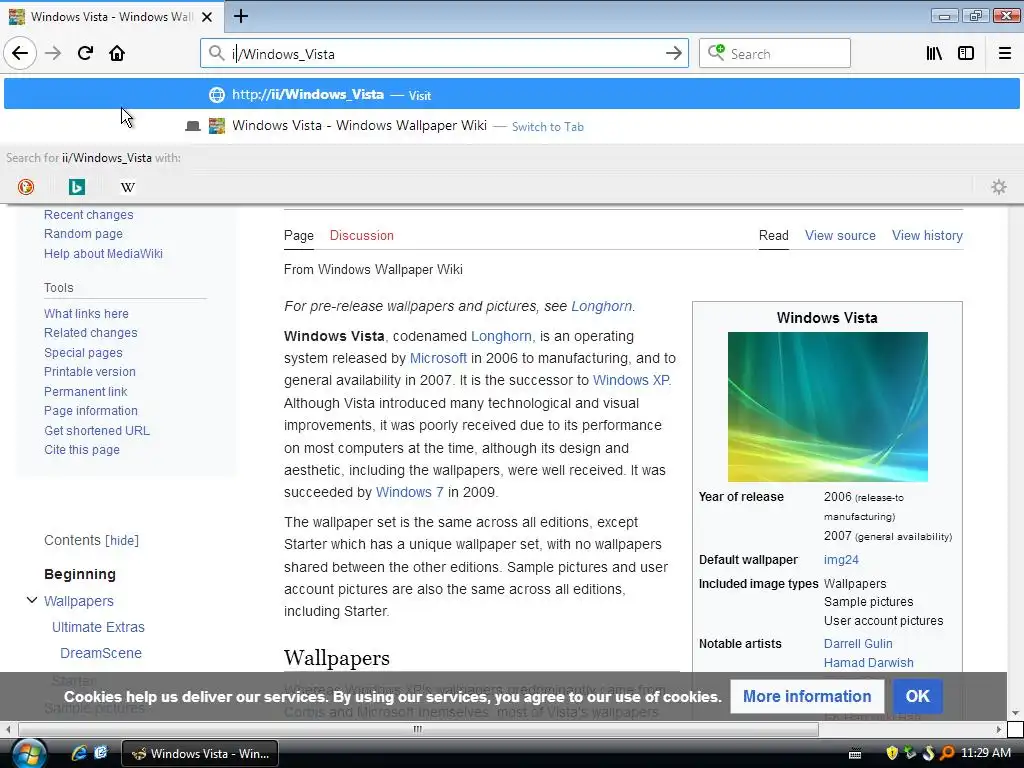This screenshot has height=768, width=1024.
Task: Open the Page information link
Action: click(91, 411)
